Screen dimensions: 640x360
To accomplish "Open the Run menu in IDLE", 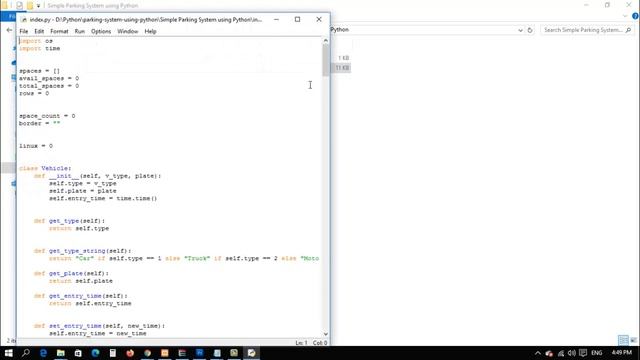I will pyautogui.click(x=80, y=31).
